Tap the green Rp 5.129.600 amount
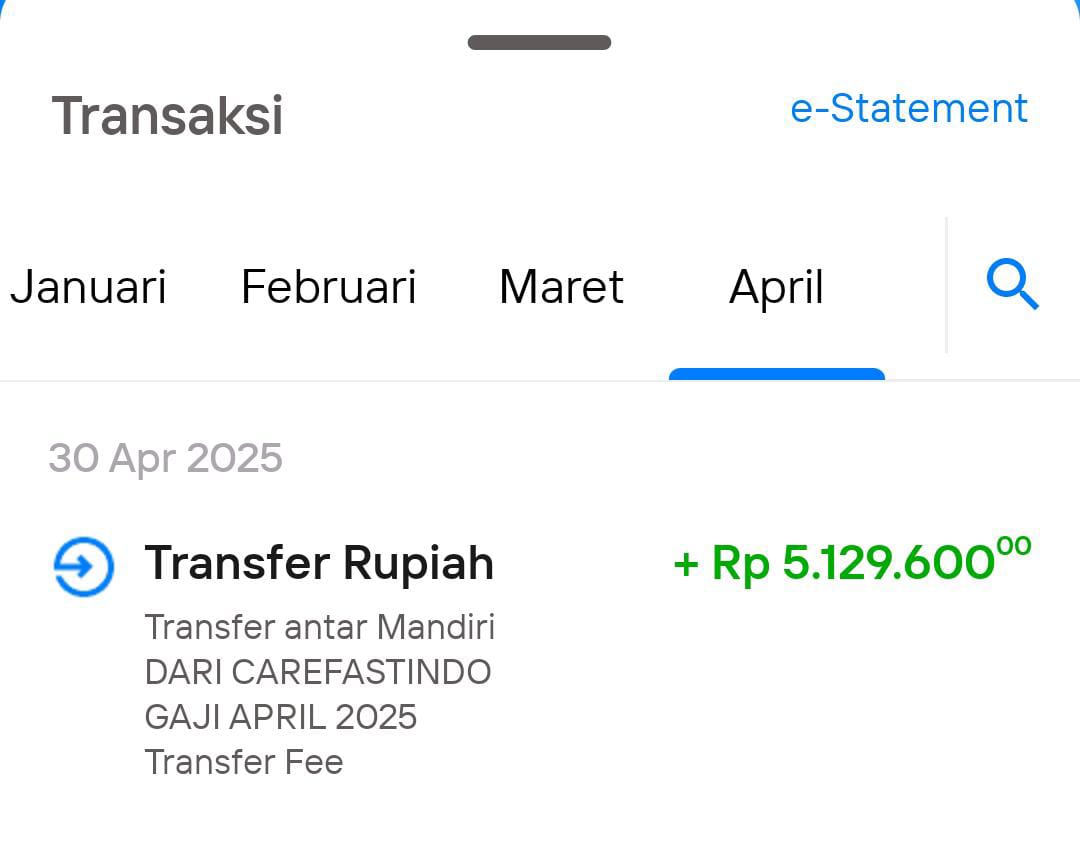 852,561
